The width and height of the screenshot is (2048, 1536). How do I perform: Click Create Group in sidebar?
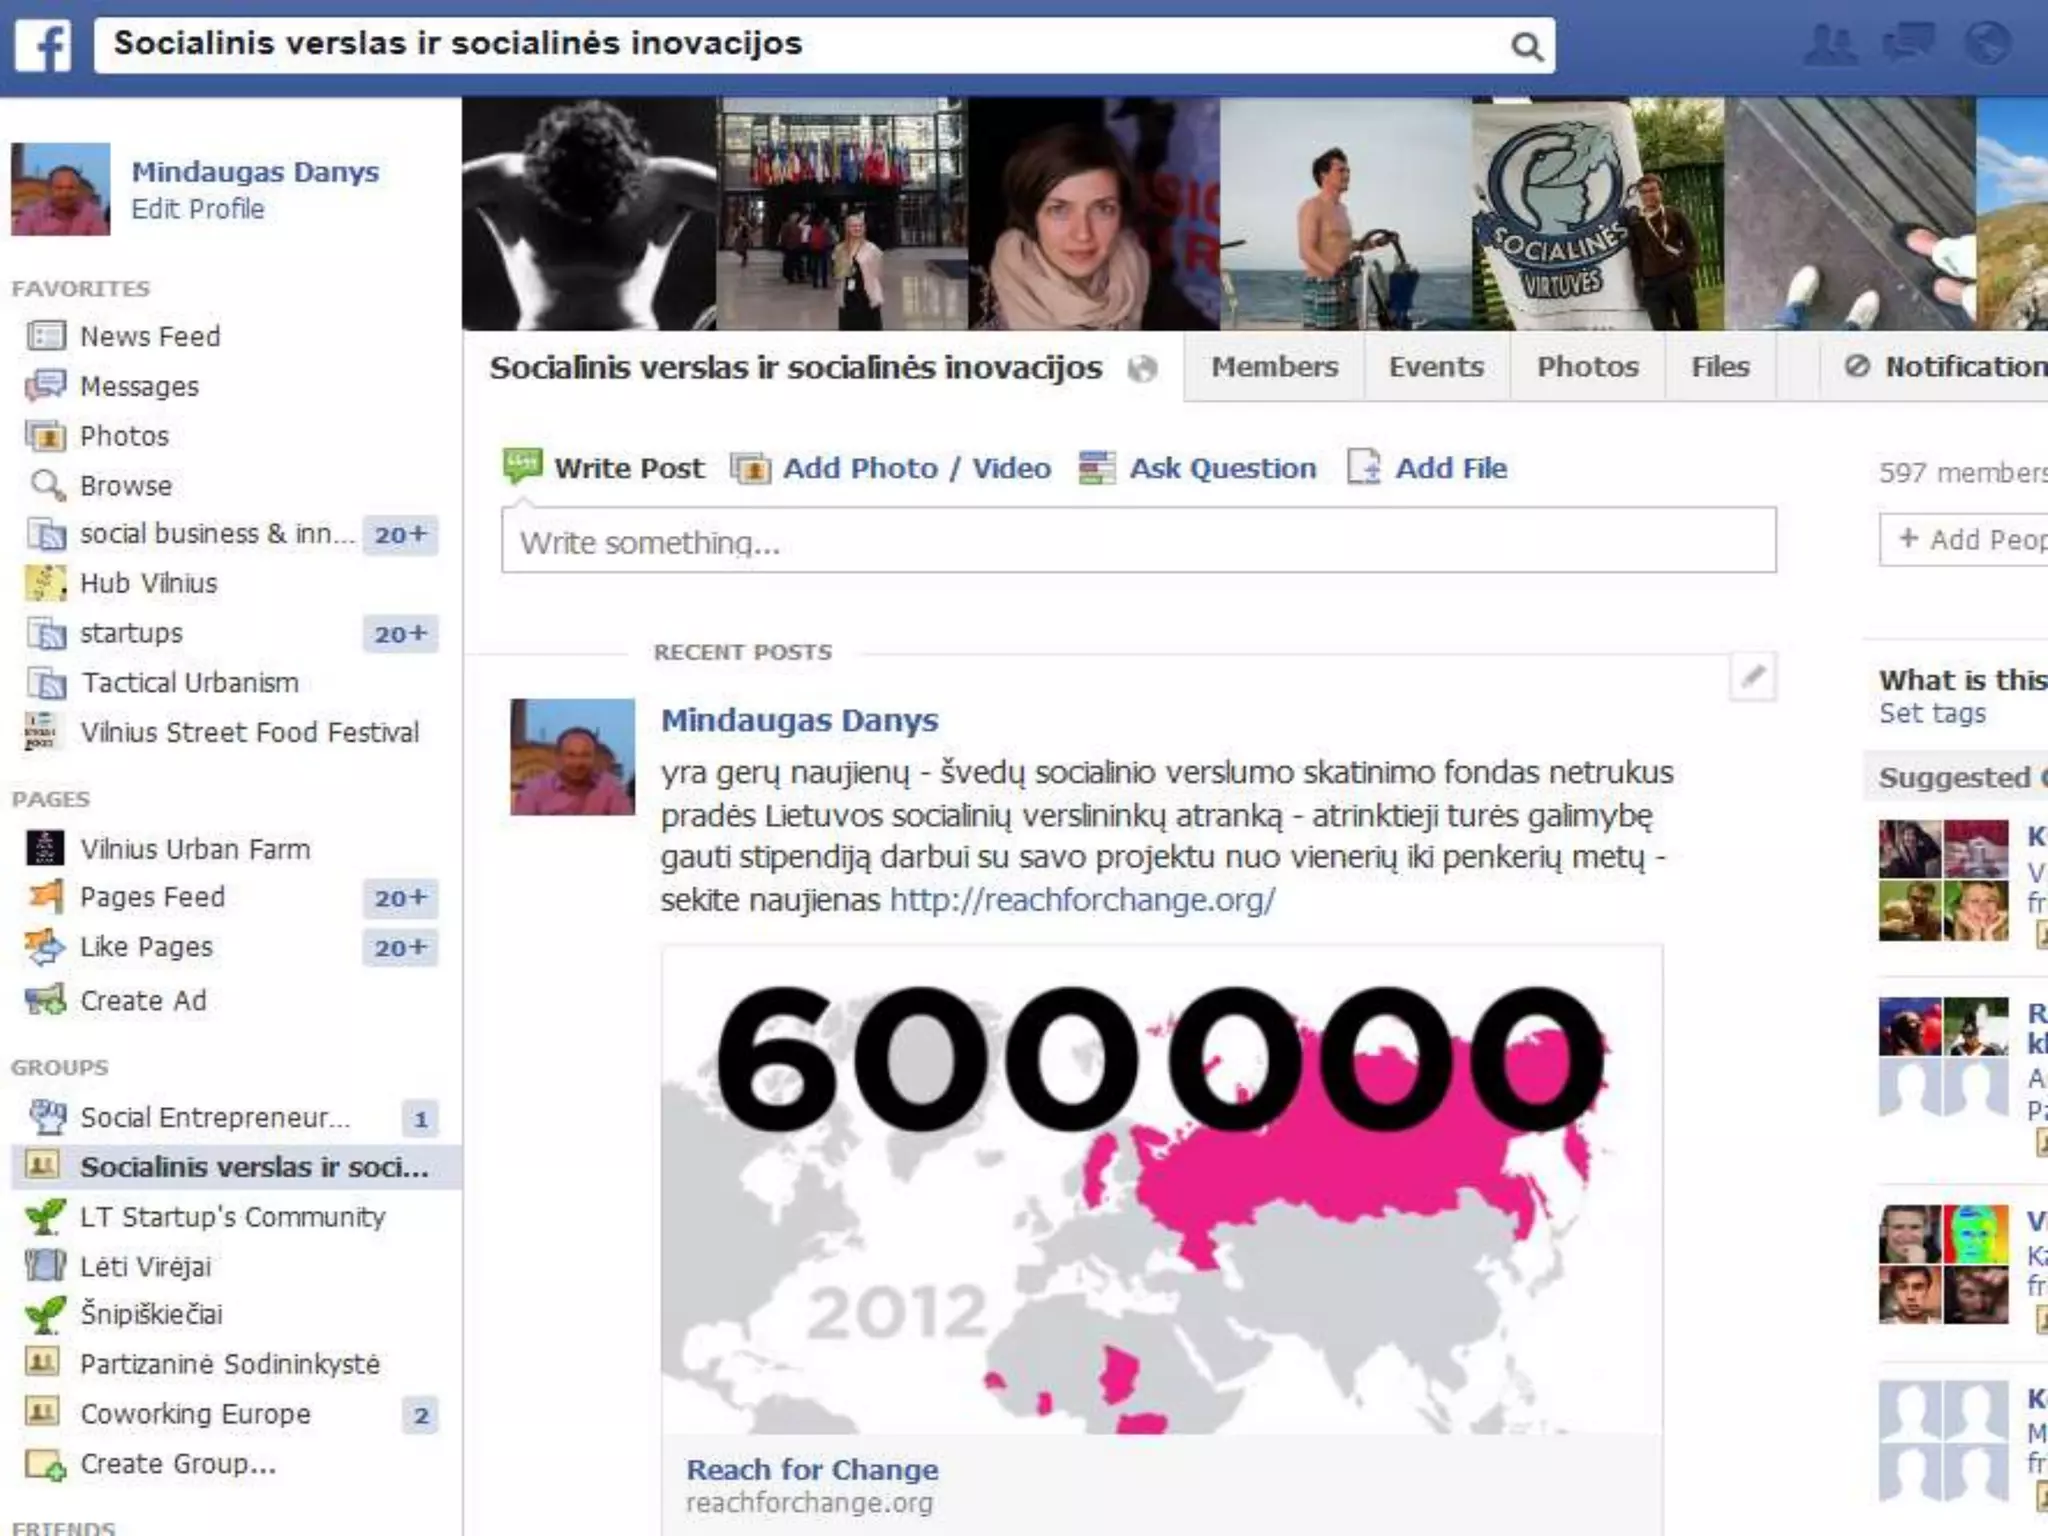177,1464
